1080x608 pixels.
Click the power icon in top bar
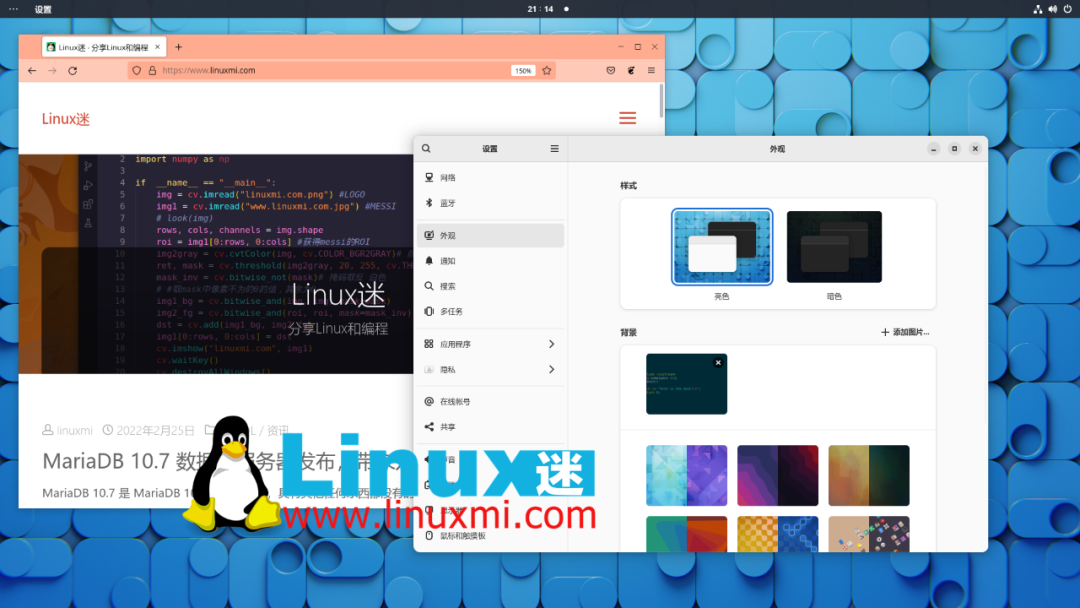tap(1068, 9)
